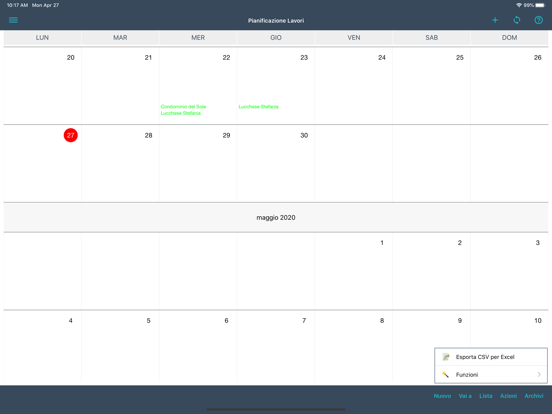552x414 pixels.
Task: Click the SAB weekday header
Action: pyautogui.click(x=432, y=38)
